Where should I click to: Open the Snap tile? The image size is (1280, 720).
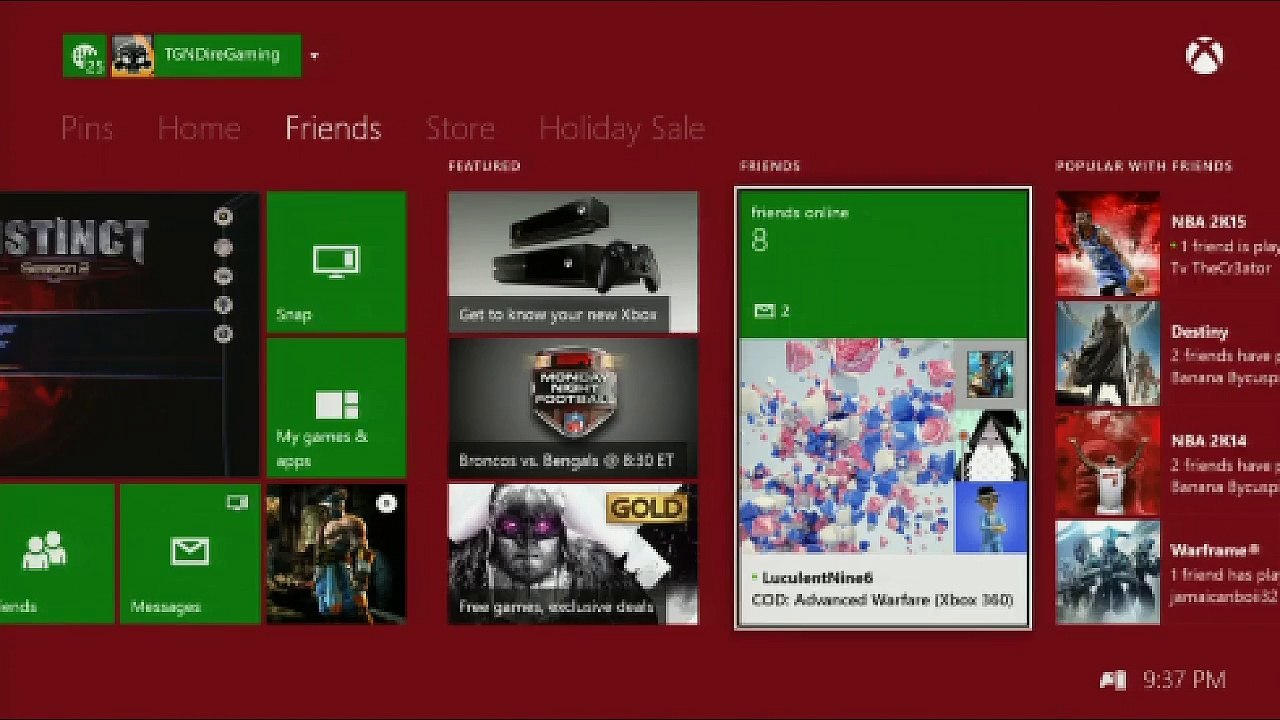point(336,262)
